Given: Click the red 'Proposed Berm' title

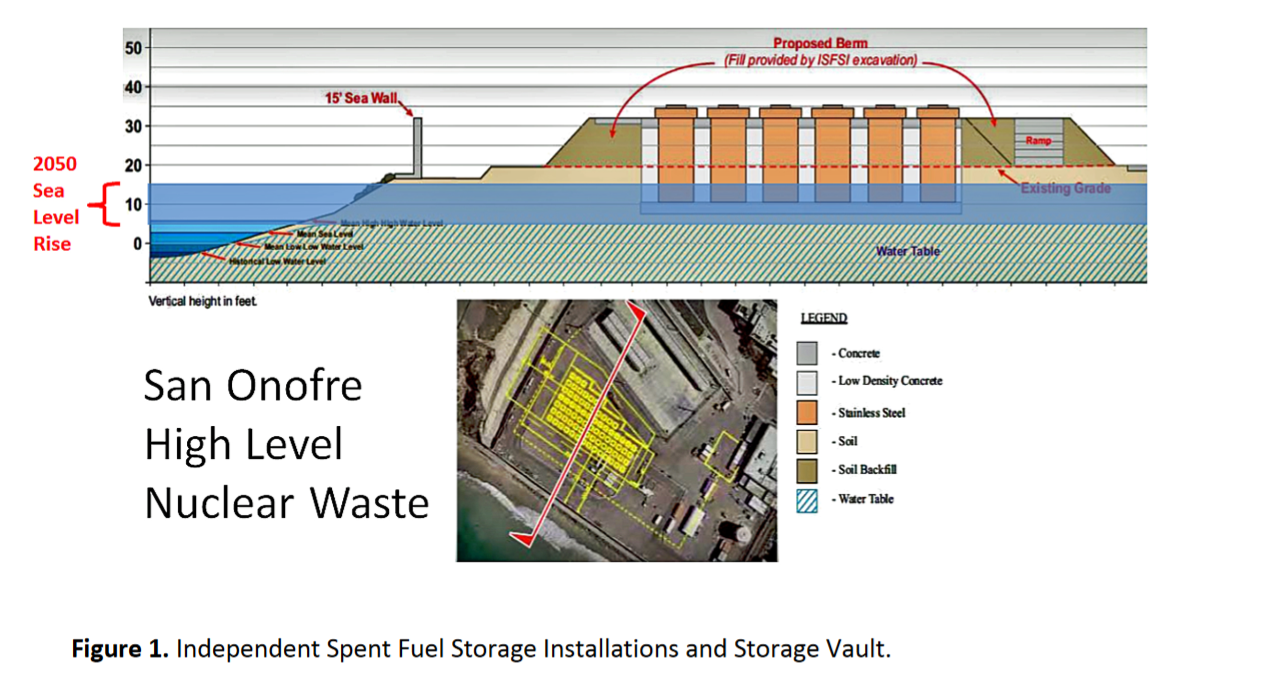Looking at the screenshot, I should point(820,43).
